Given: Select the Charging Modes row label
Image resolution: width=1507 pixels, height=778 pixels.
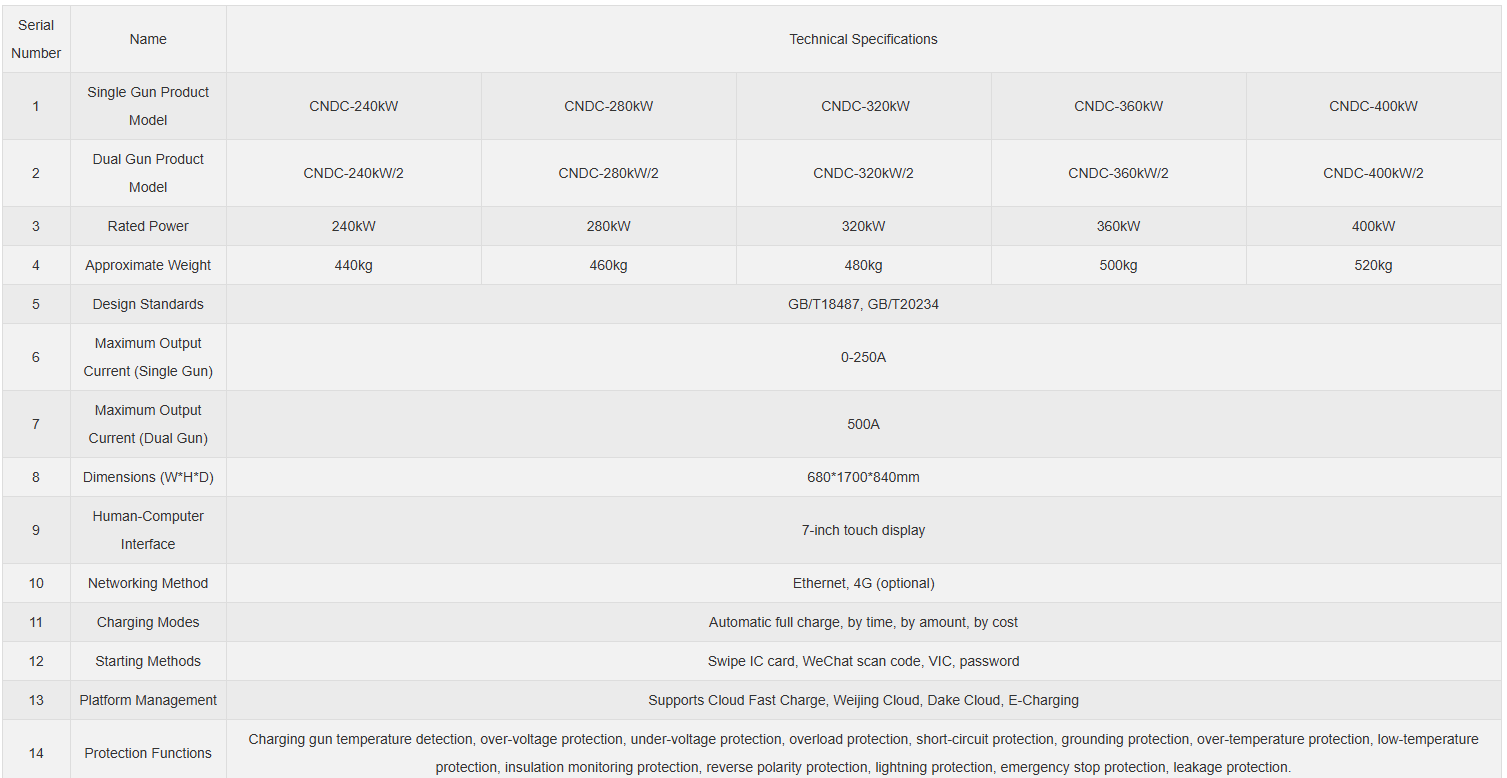Looking at the screenshot, I should click(148, 622).
